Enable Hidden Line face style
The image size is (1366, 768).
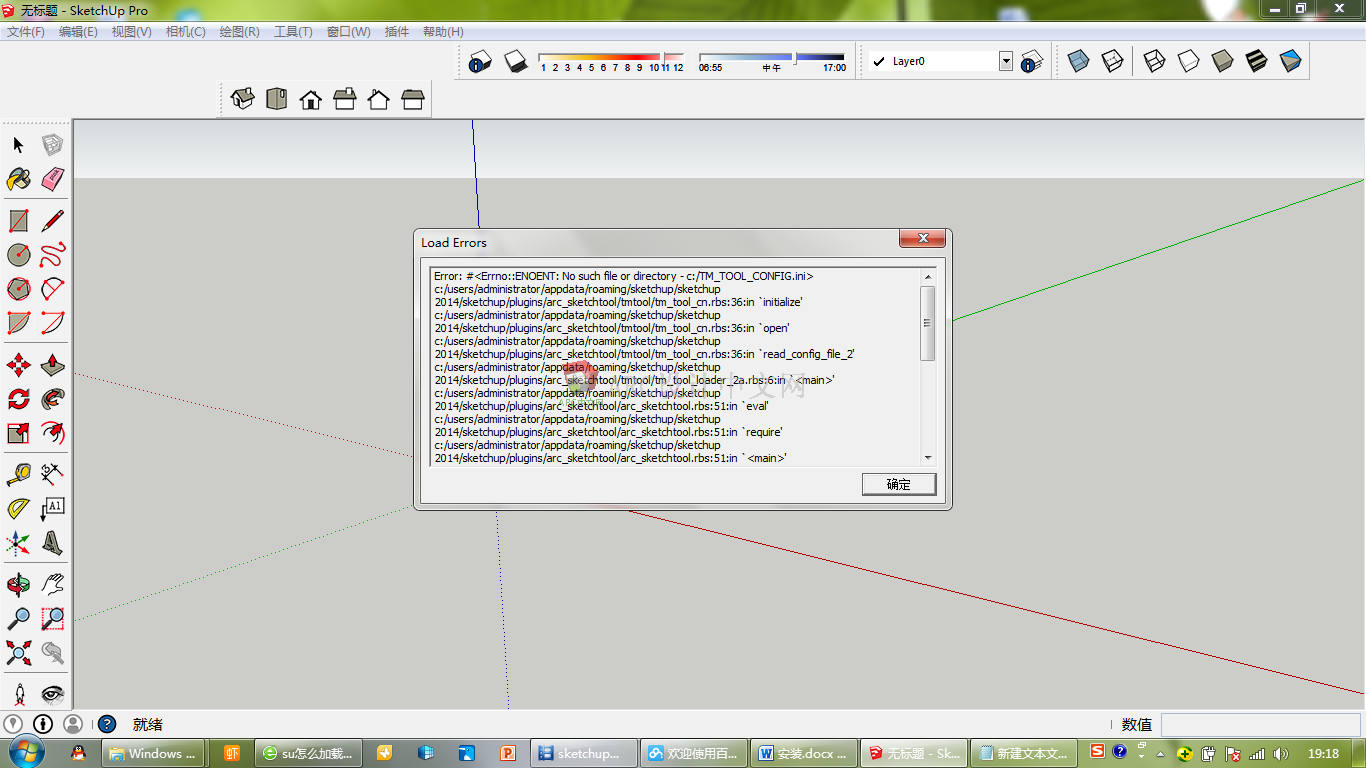click(1189, 61)
